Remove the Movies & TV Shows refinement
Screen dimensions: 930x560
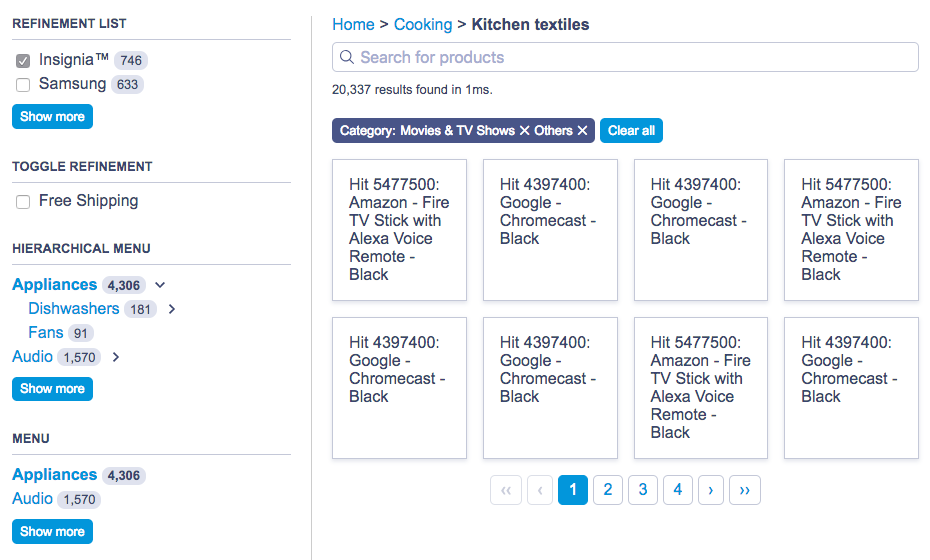point(524,131)
